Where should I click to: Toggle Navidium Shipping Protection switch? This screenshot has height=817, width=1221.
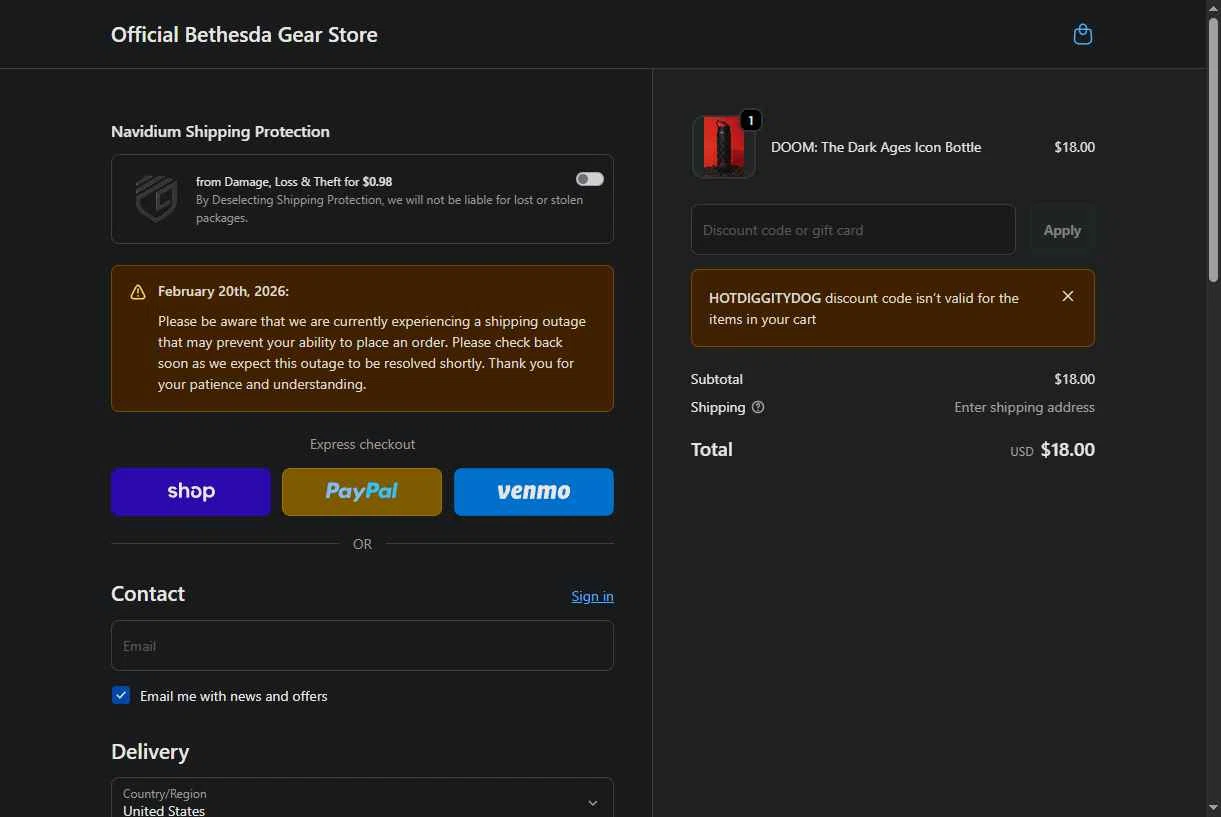point(590,179)
